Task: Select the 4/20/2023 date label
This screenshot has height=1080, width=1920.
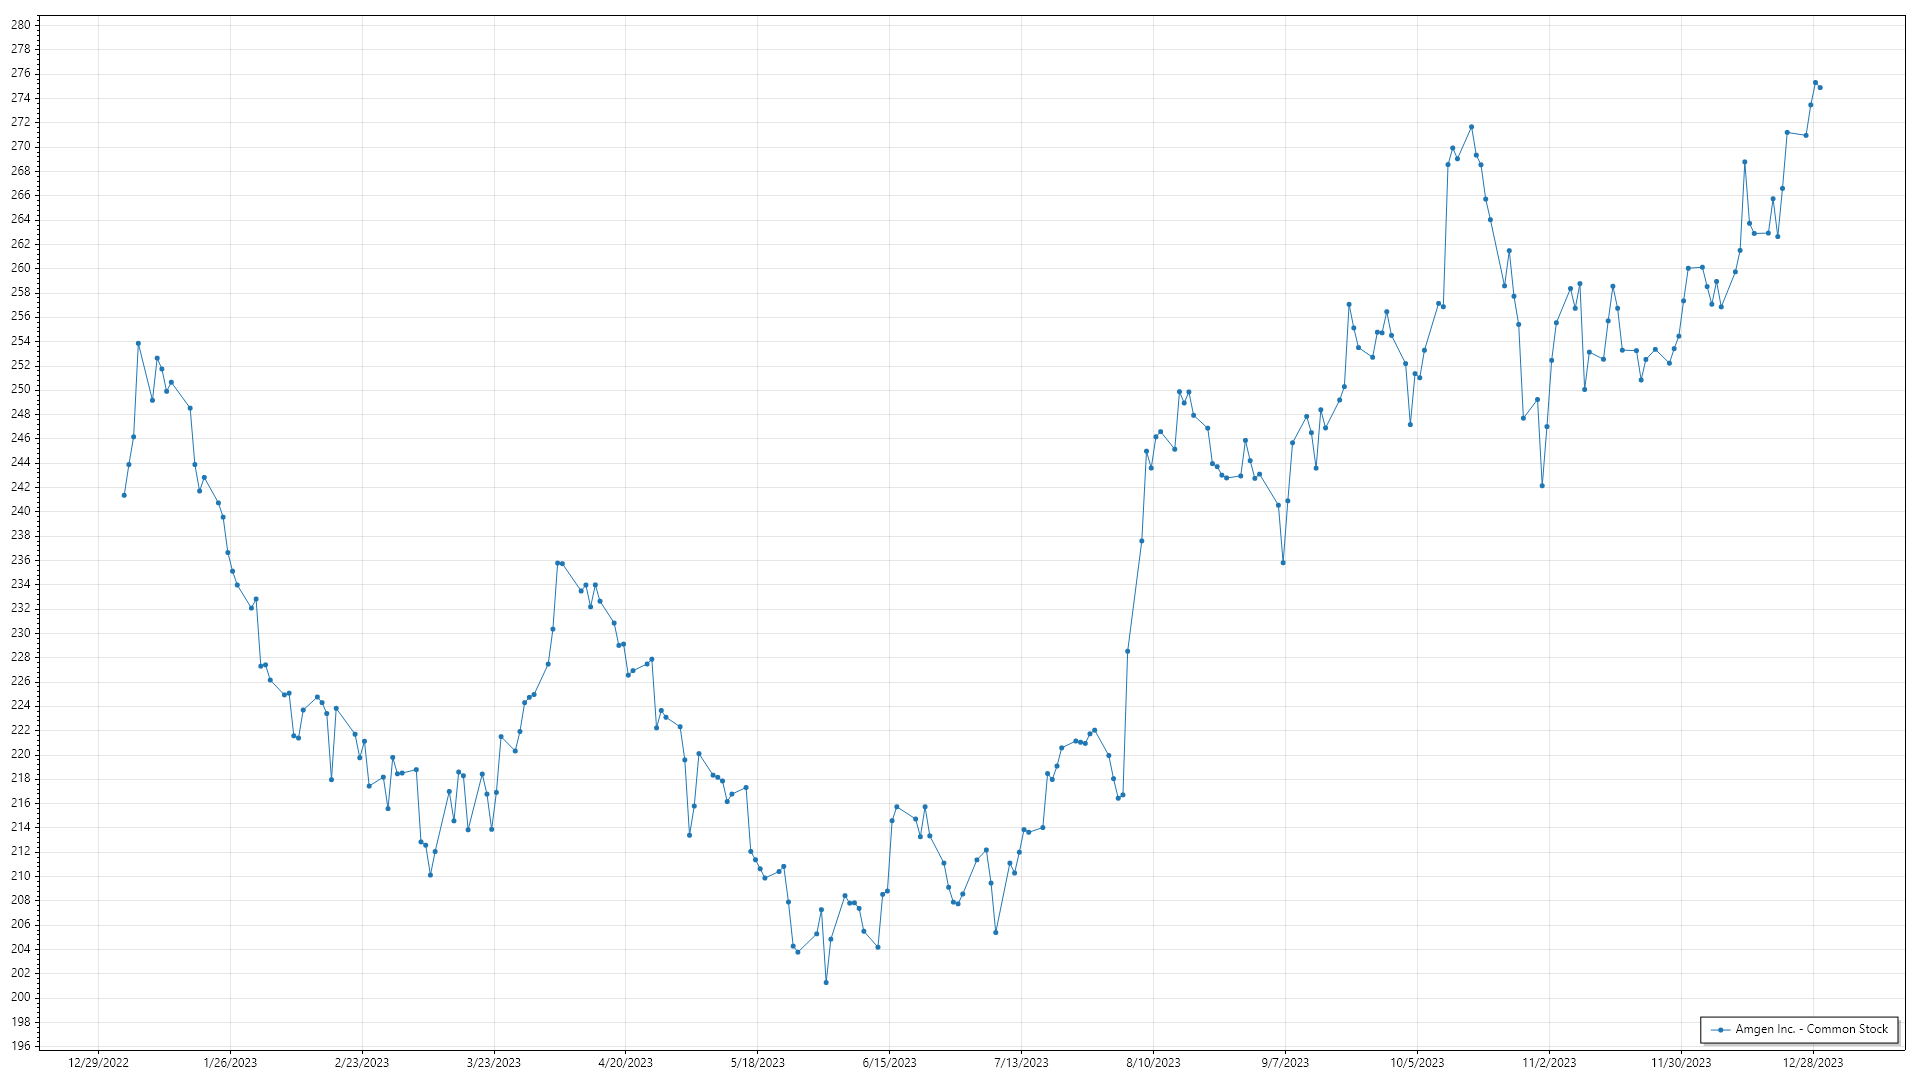Action: pos(625,1063)
